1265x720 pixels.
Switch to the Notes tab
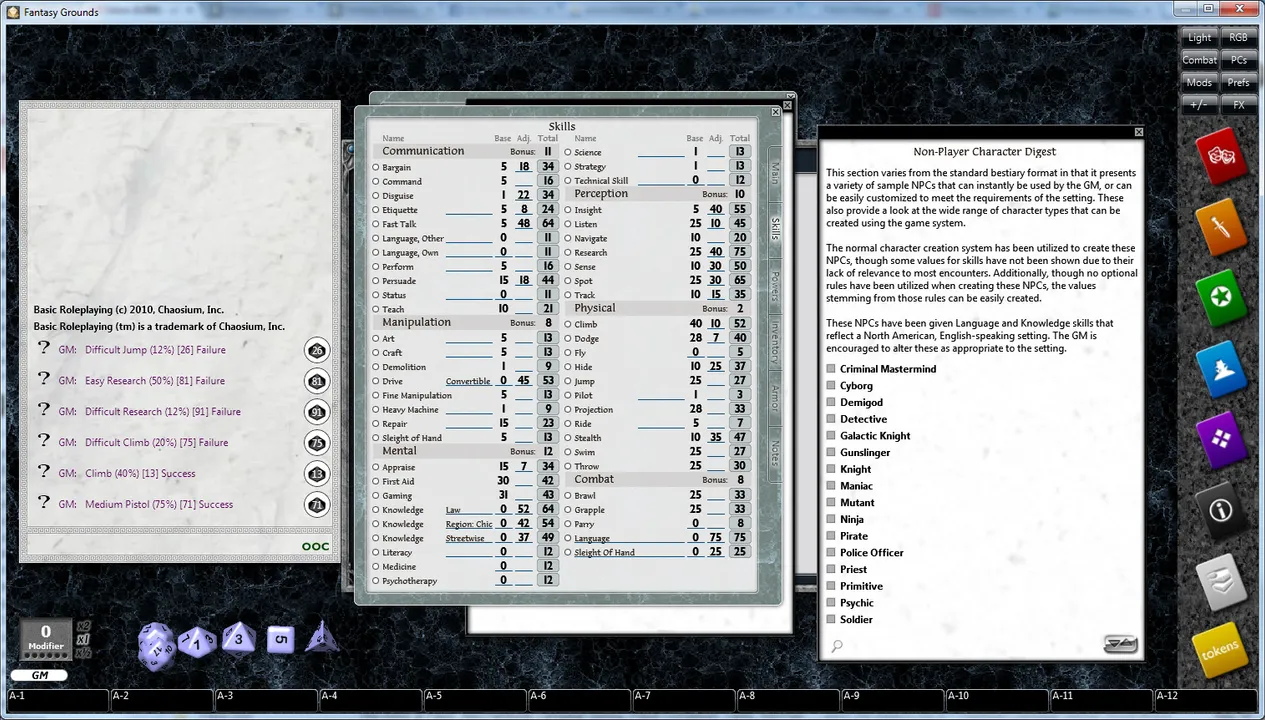pyautogui.click(x=774, y=454)
